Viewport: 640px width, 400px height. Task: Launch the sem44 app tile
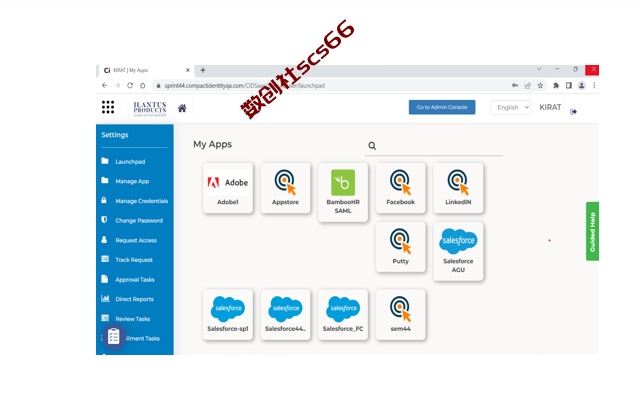tap(400, 315)
